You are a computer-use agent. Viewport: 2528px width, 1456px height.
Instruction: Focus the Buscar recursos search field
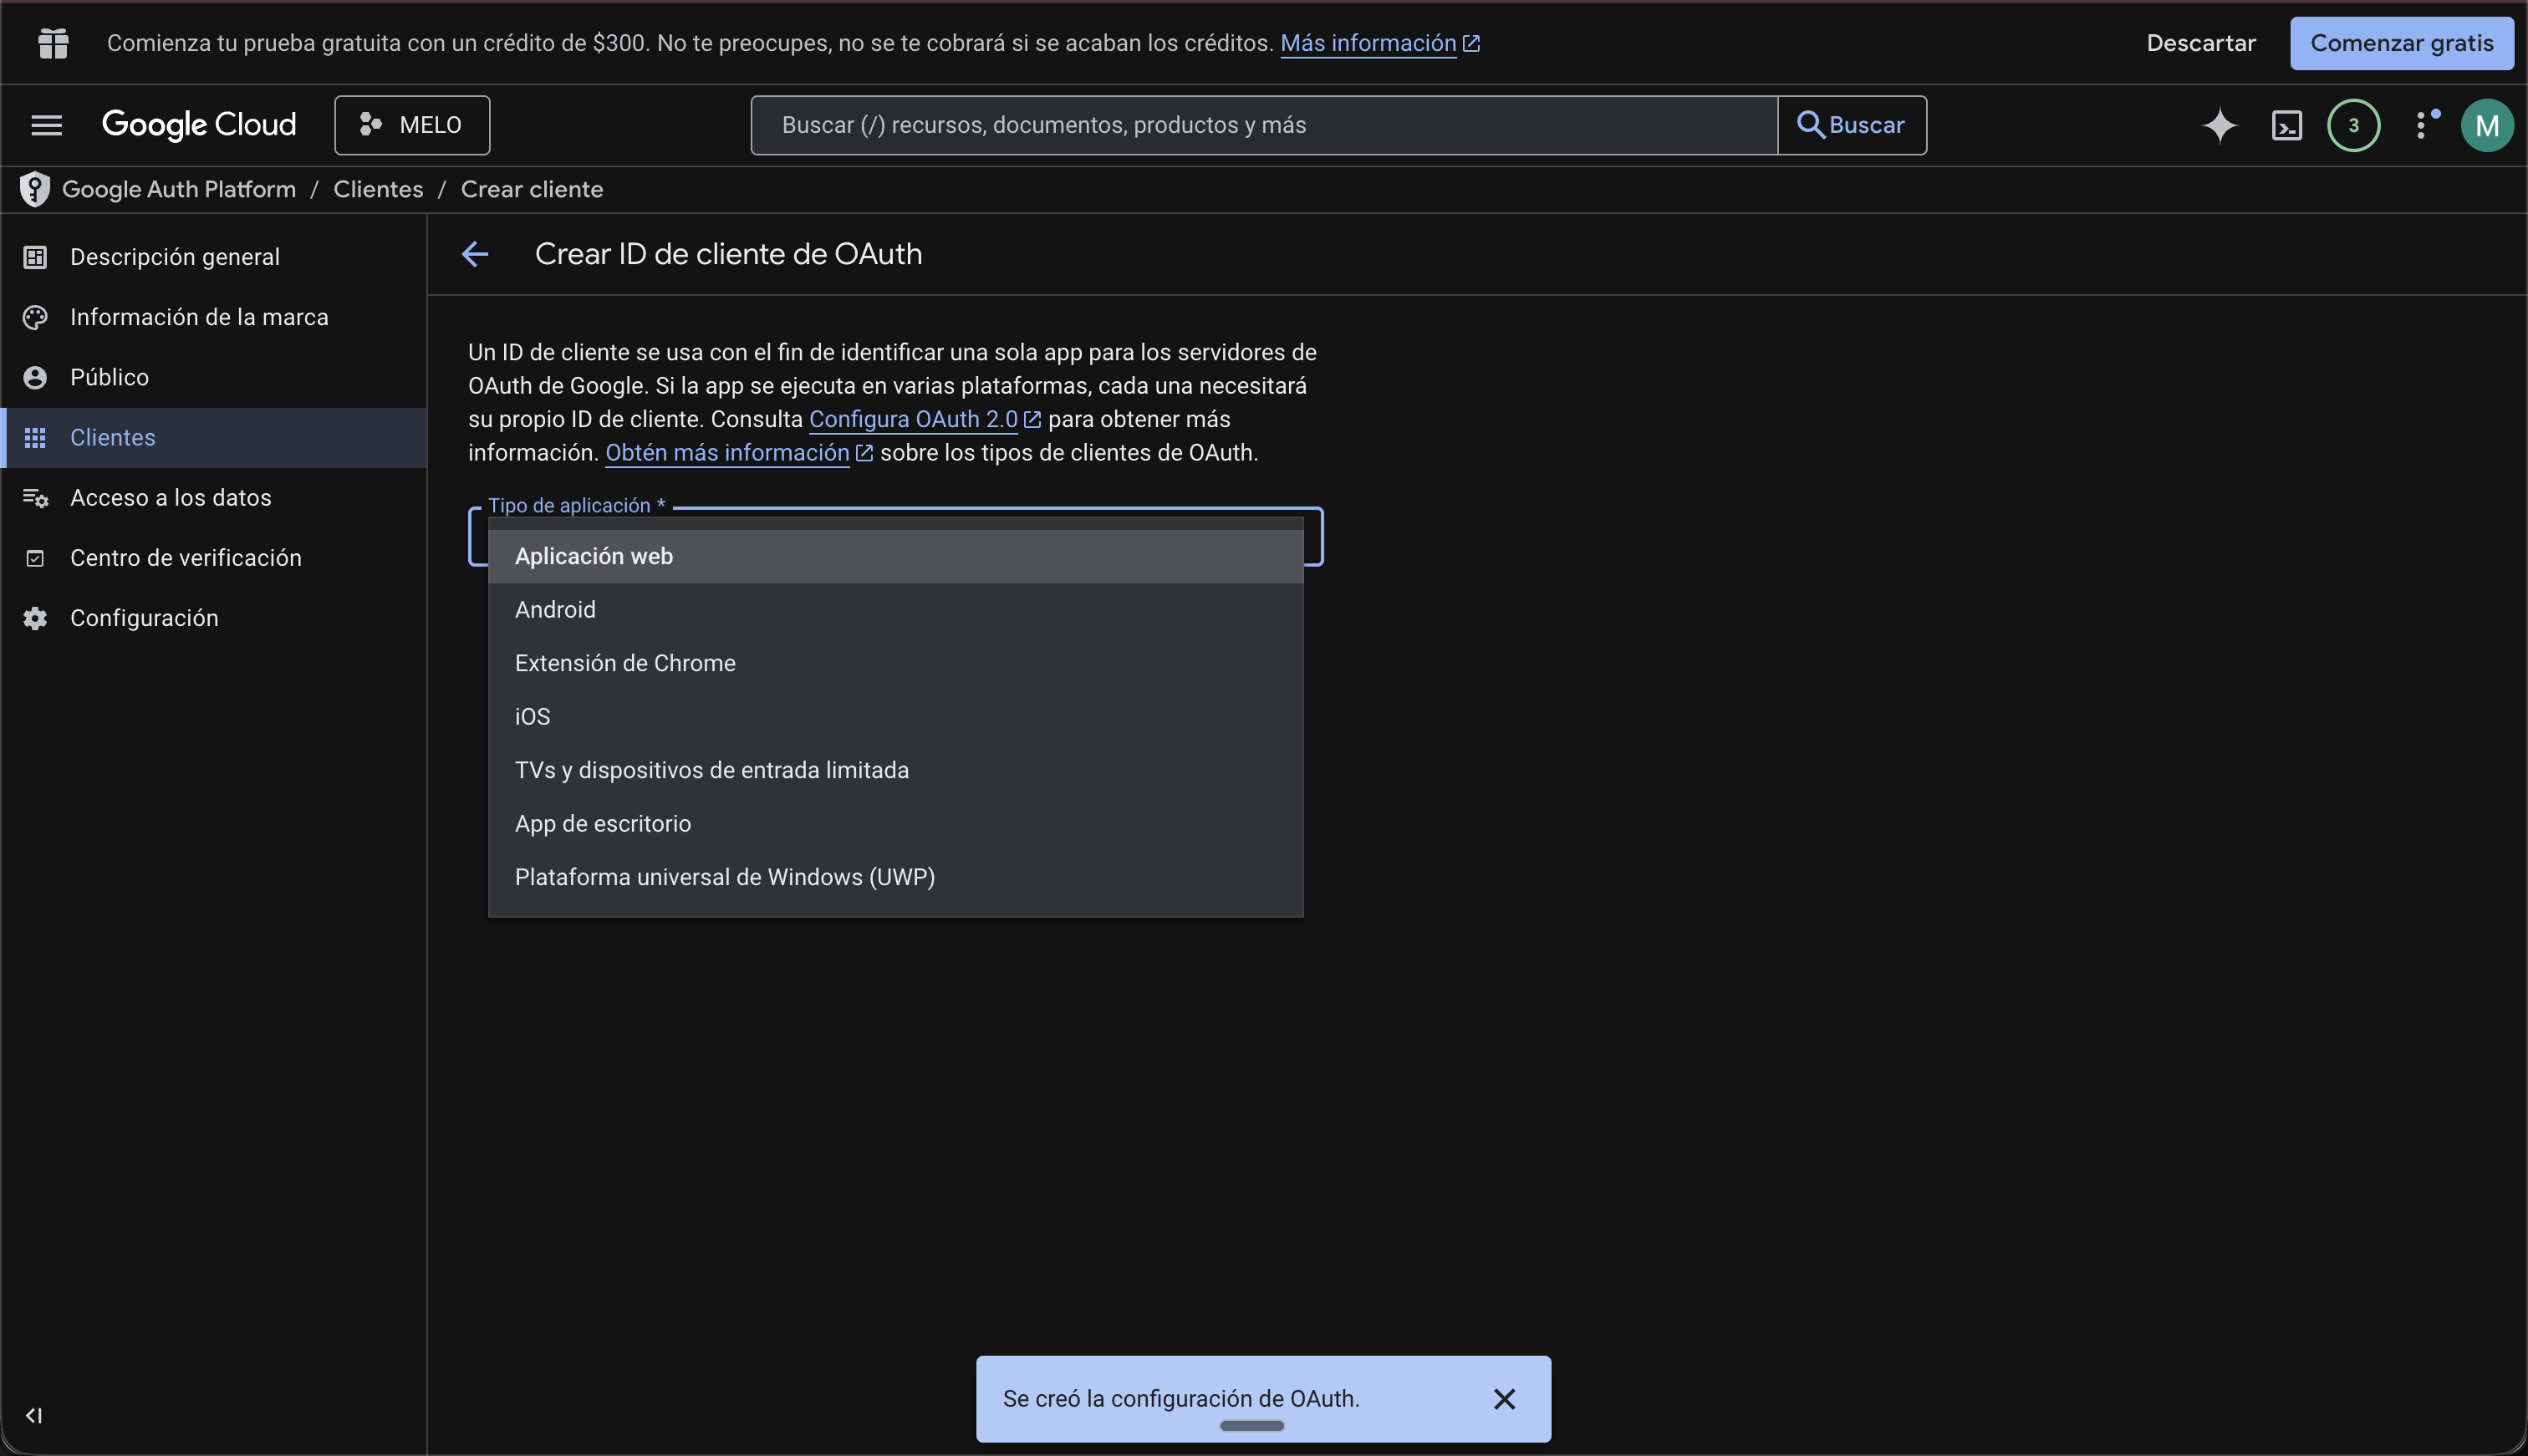click(x=1263, y=125)
